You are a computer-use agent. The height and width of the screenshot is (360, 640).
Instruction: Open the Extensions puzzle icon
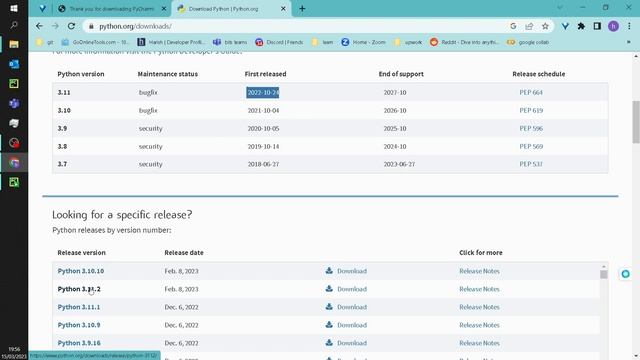tap(581, 26)
